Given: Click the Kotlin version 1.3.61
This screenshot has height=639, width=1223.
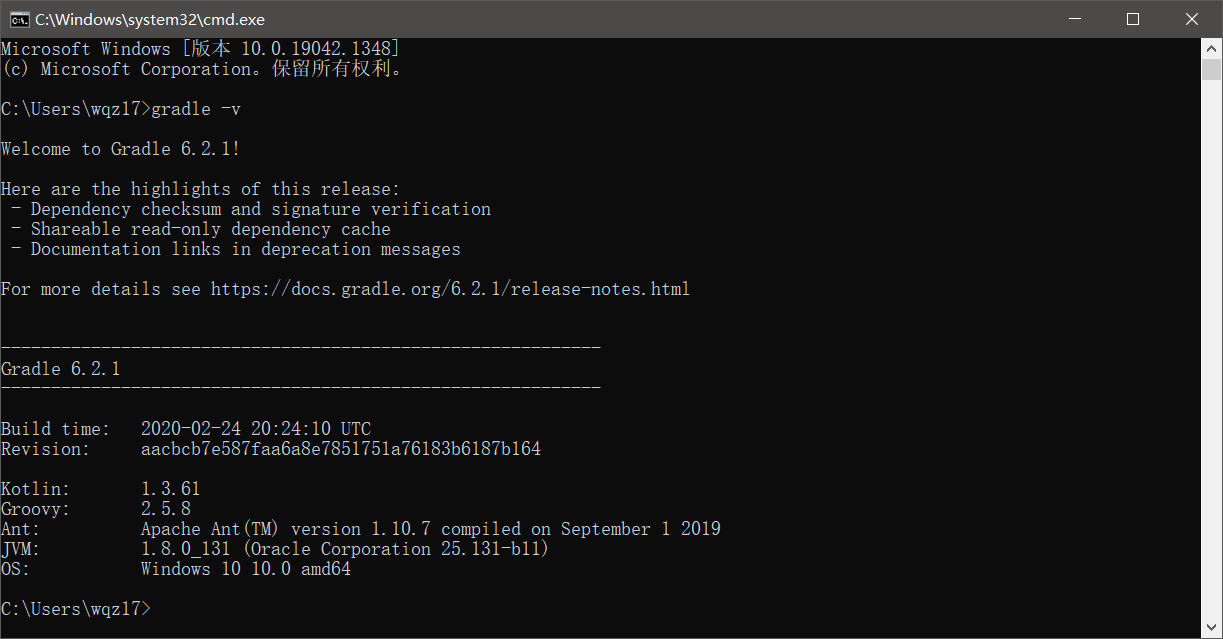Looking at the screenshot, I should pyautogui.click(x=171, y=489).
